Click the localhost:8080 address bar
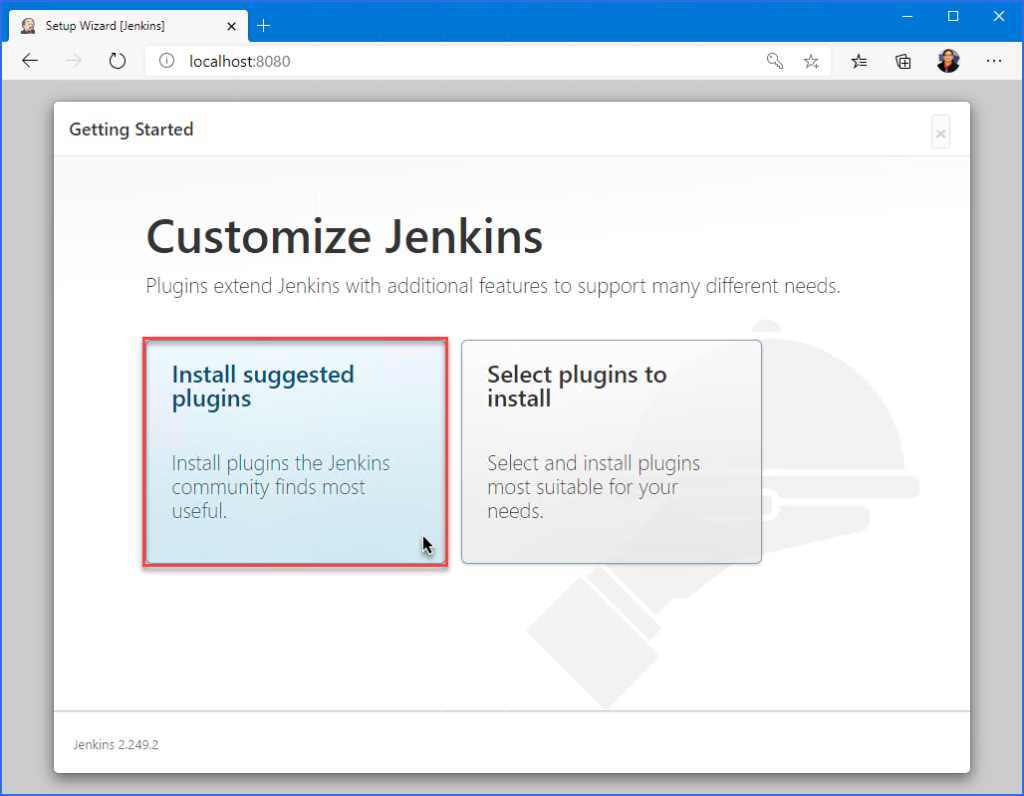Image resolution: width=1024 pixels, height=796 pixels. coord(450,61)
